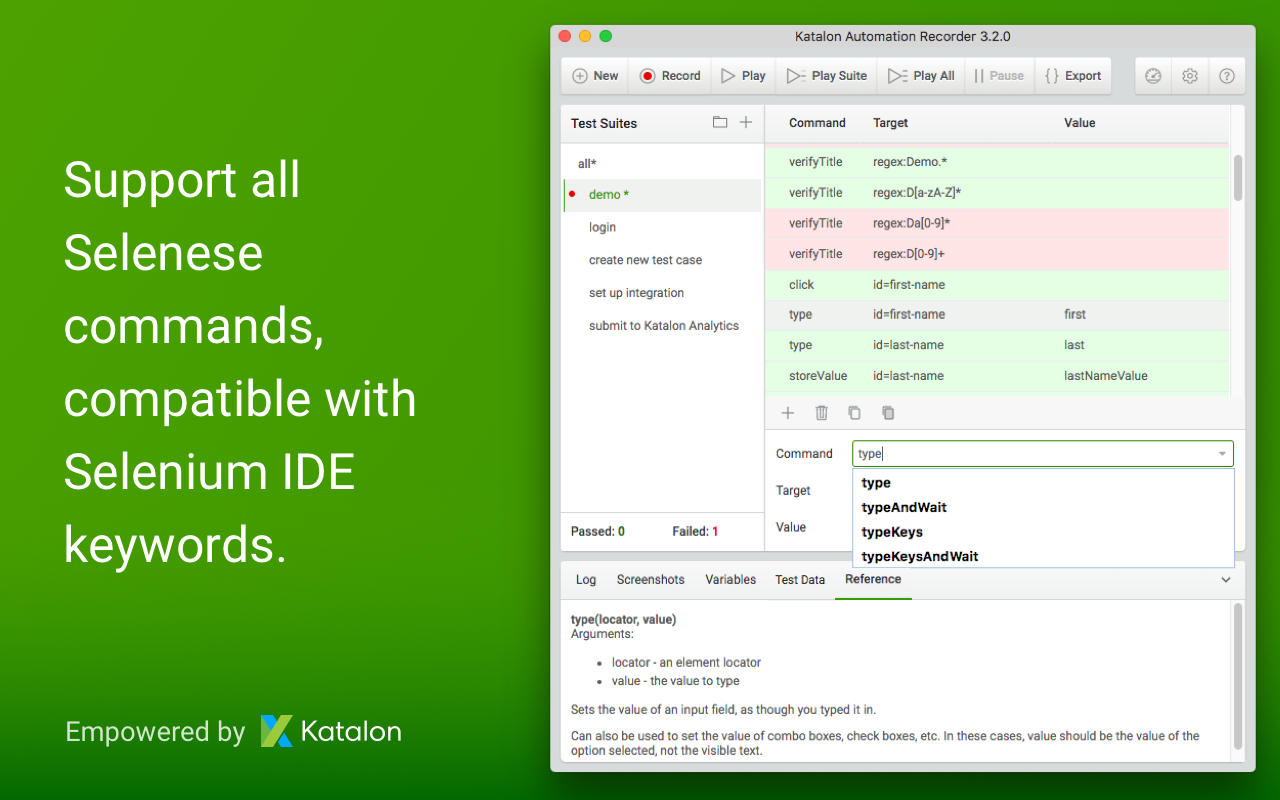Screen dimensions: 1280x800
Task: Choose 'typeKeysAndWait' from the suggestion list
Action: point(1043,556)
